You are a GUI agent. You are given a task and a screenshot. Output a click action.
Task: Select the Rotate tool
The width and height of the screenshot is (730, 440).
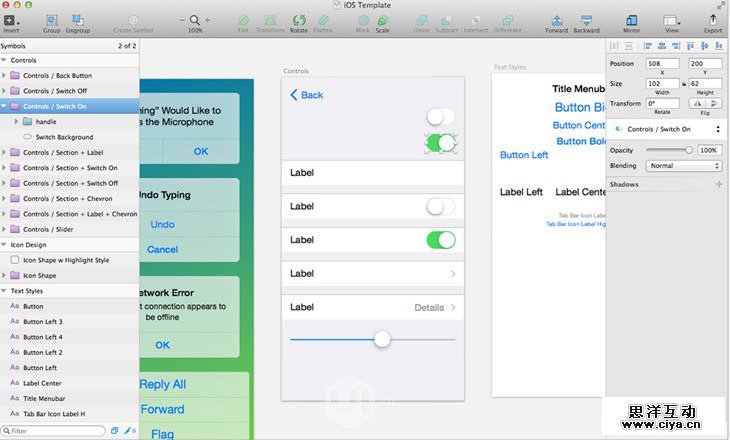click(x=299, y=20)
